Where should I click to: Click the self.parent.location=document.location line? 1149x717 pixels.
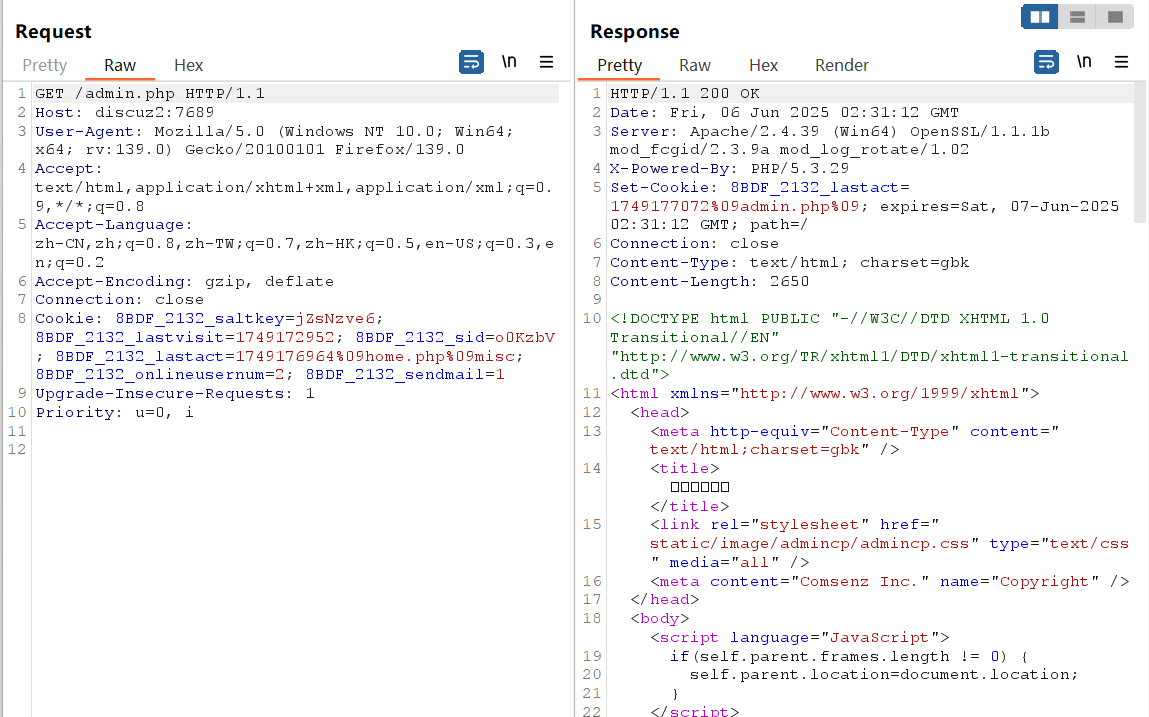pos(884,674)
